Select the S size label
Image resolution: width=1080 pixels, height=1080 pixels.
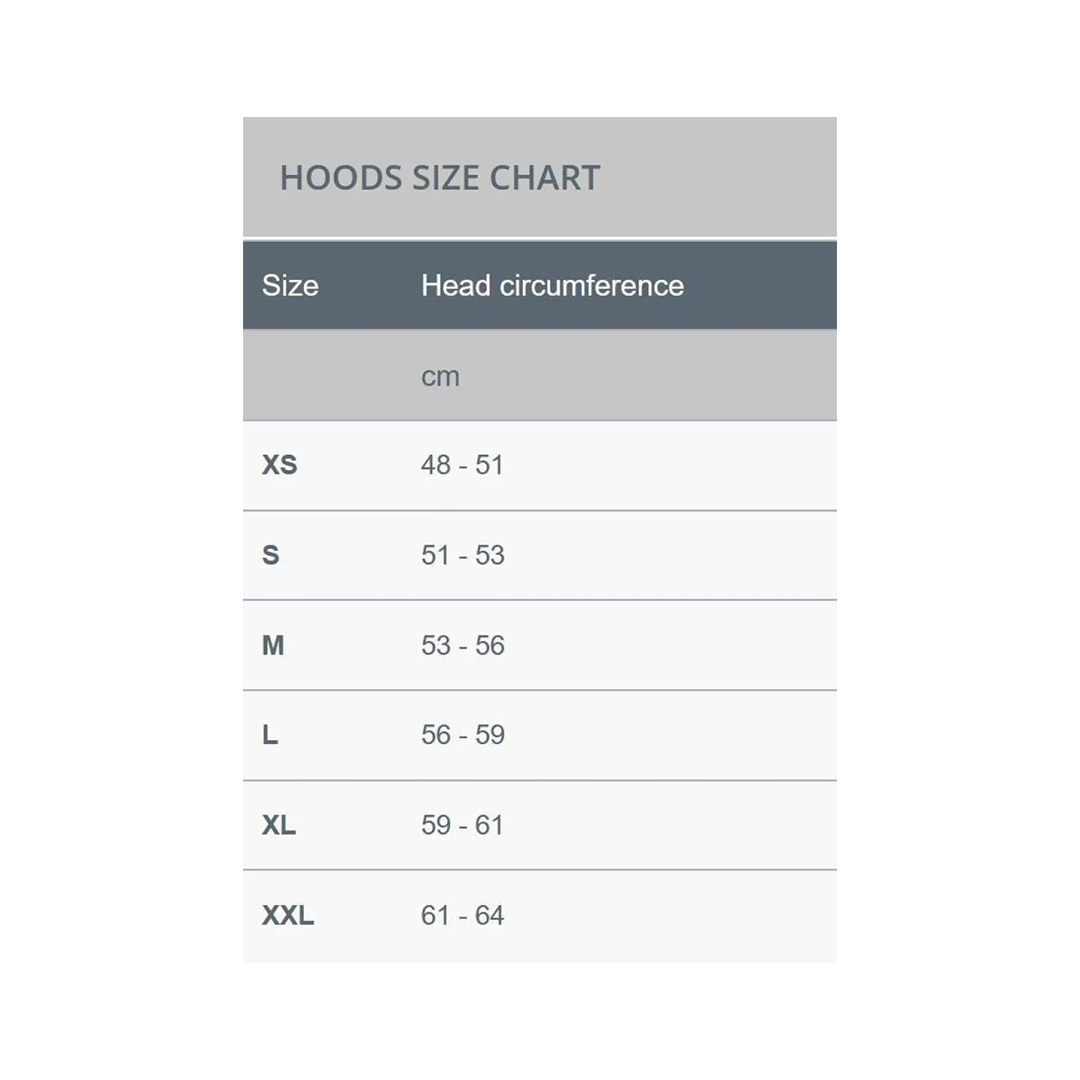(x=271, y=556)
